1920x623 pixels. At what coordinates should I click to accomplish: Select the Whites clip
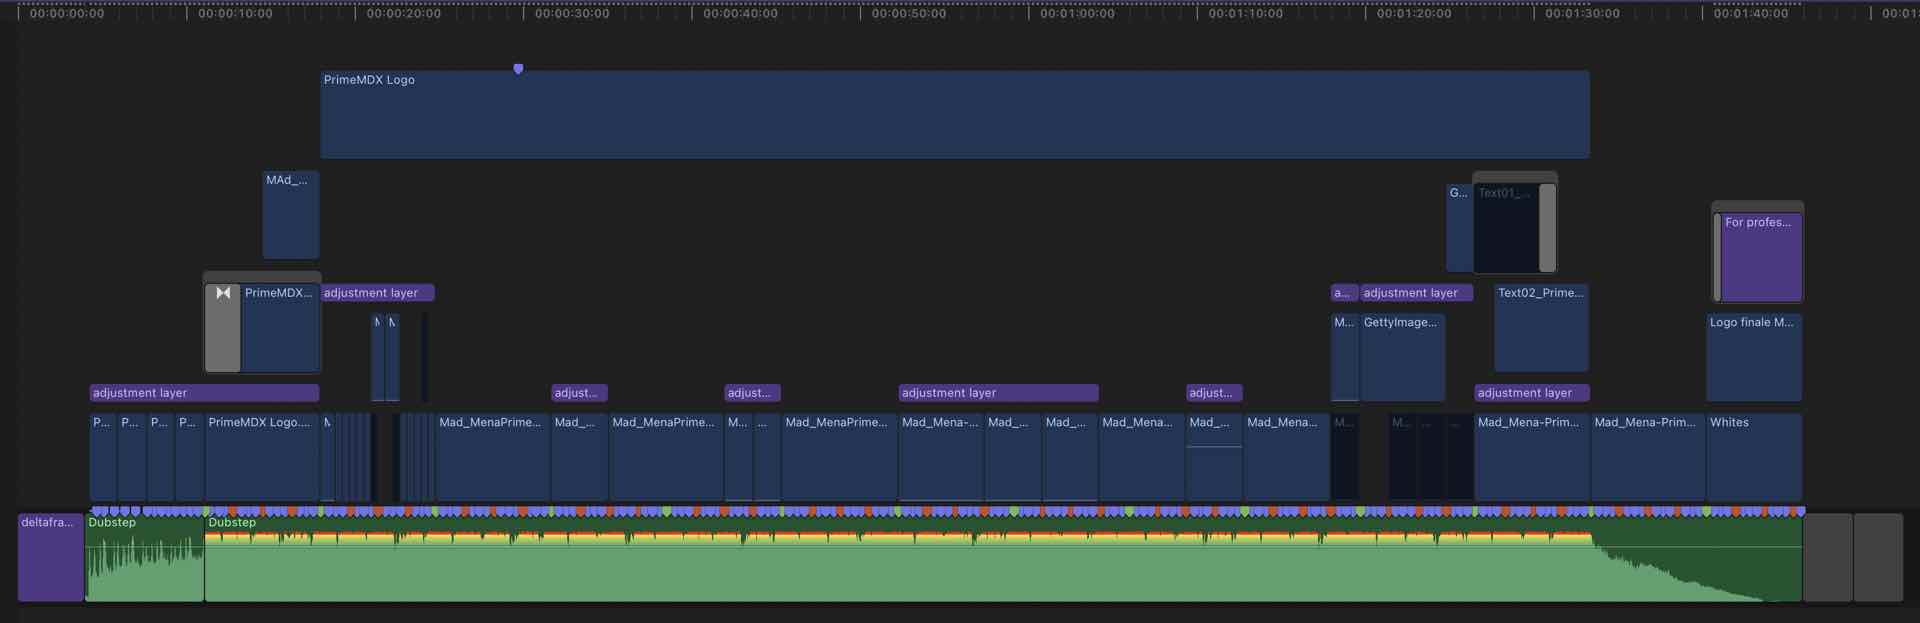(x=1754, y=457)
